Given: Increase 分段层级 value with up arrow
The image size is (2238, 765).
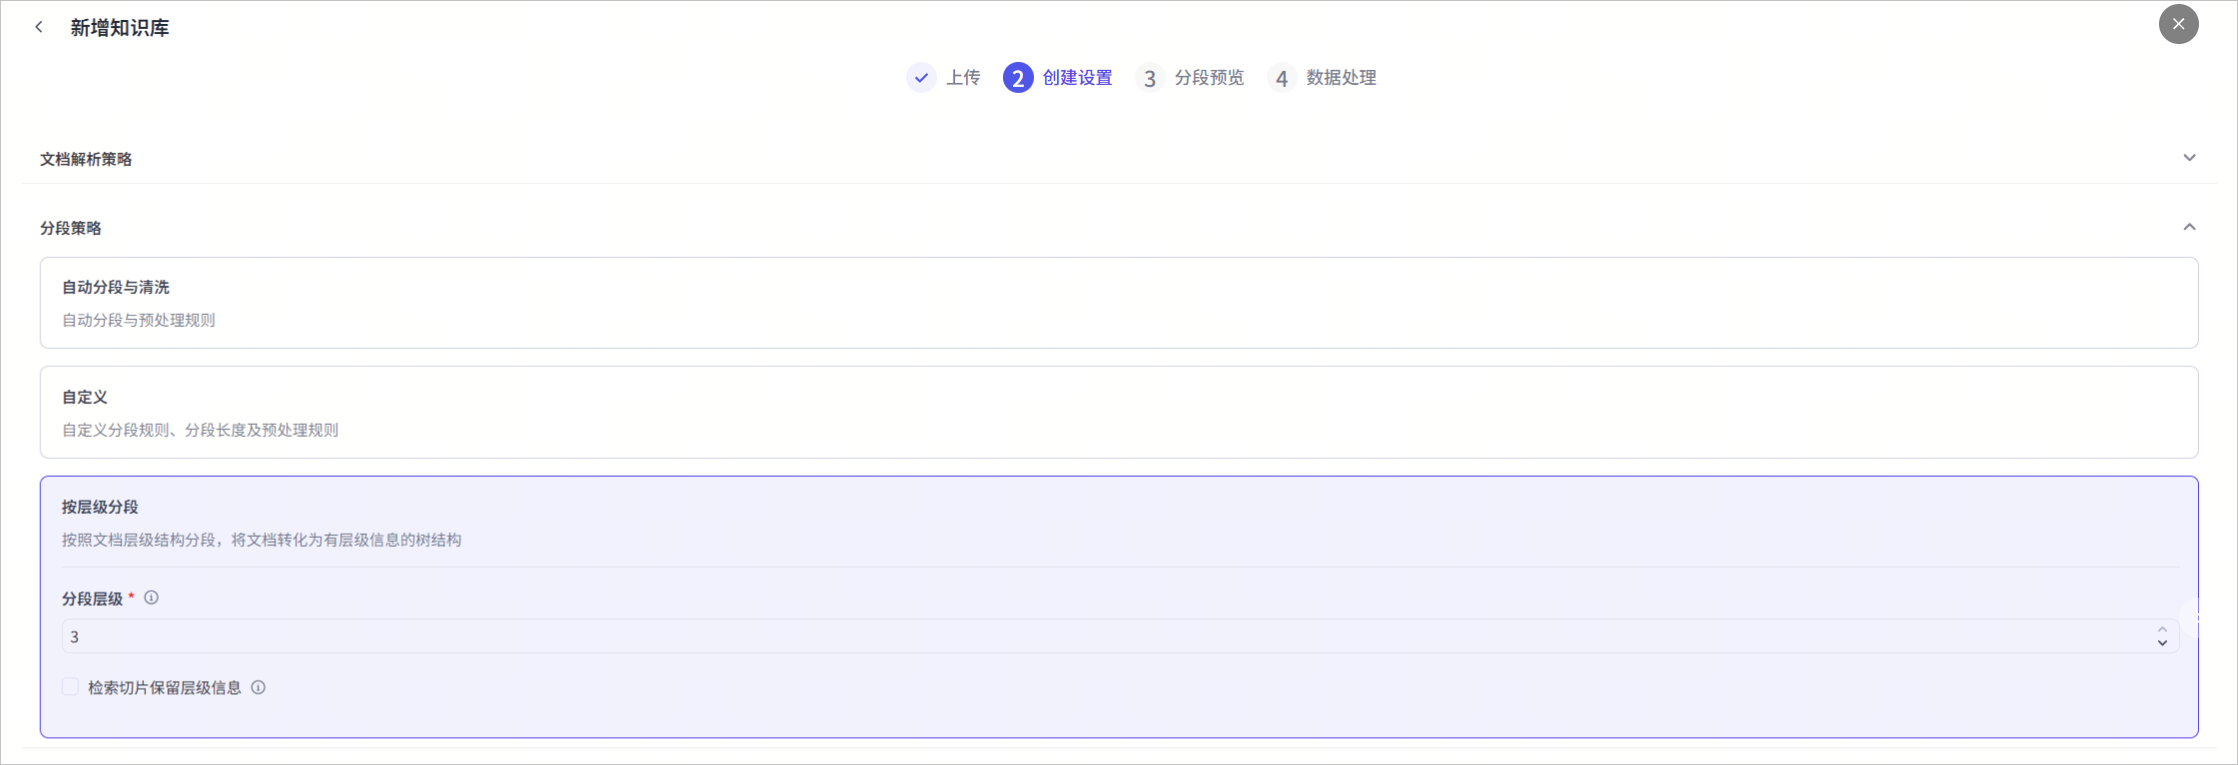Looking at the screenshot, I should (x=2162, y=629).
